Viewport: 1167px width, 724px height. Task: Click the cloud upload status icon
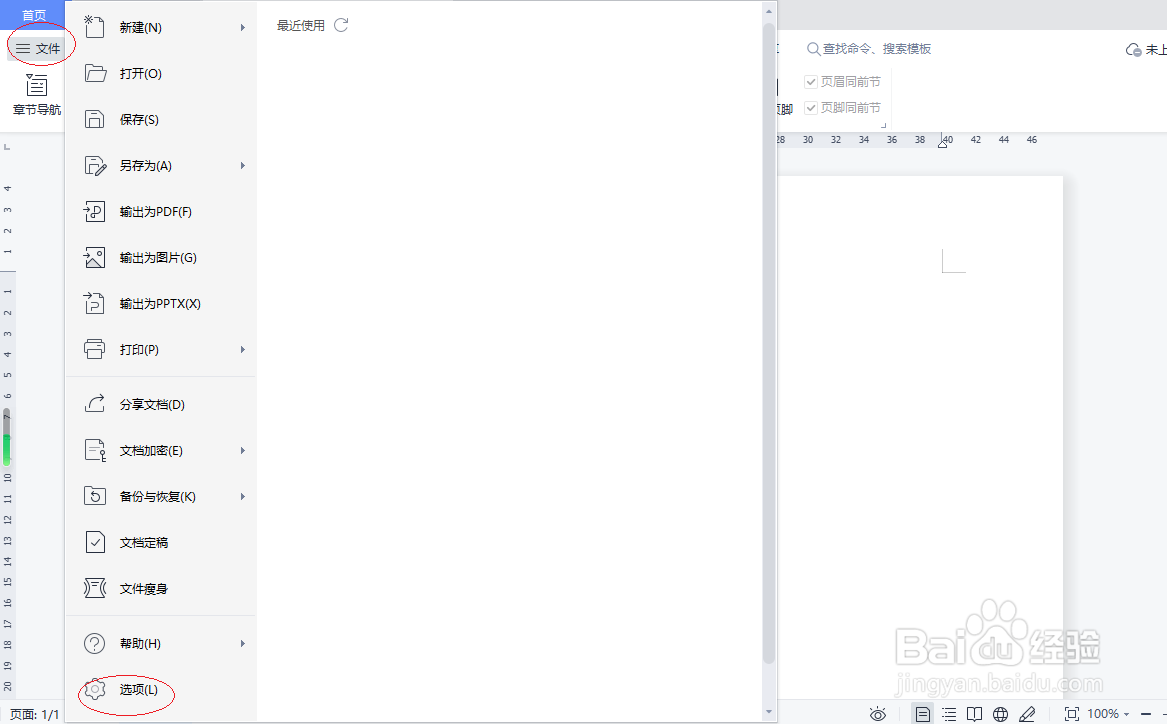(1133, 47)
